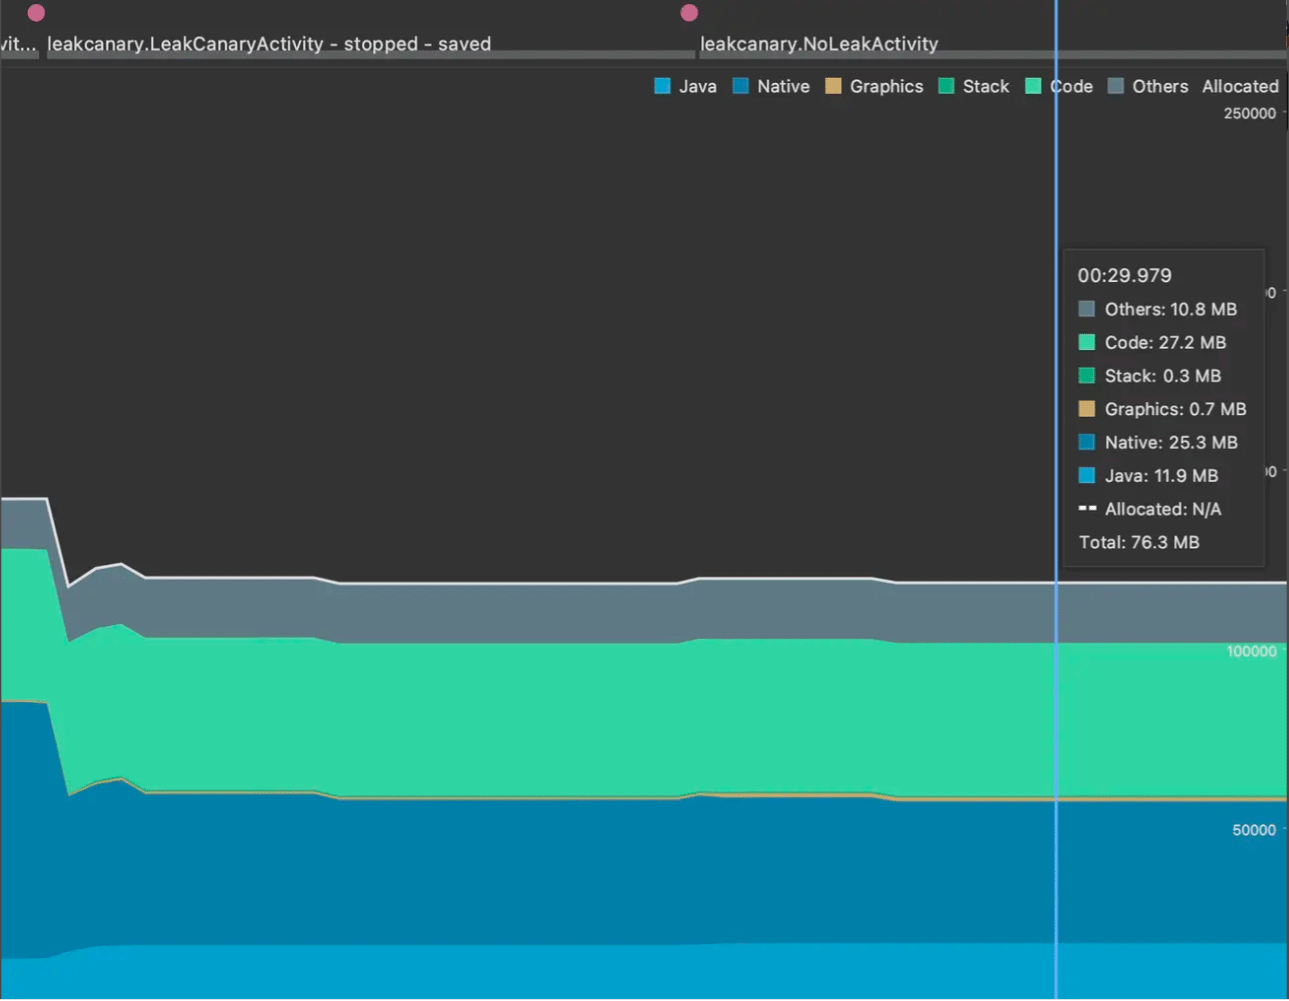Click the tooltip timestamp 00:29.979
The width and height of the screenshot is (1289, 1001).
click(x=1124, y=275)
